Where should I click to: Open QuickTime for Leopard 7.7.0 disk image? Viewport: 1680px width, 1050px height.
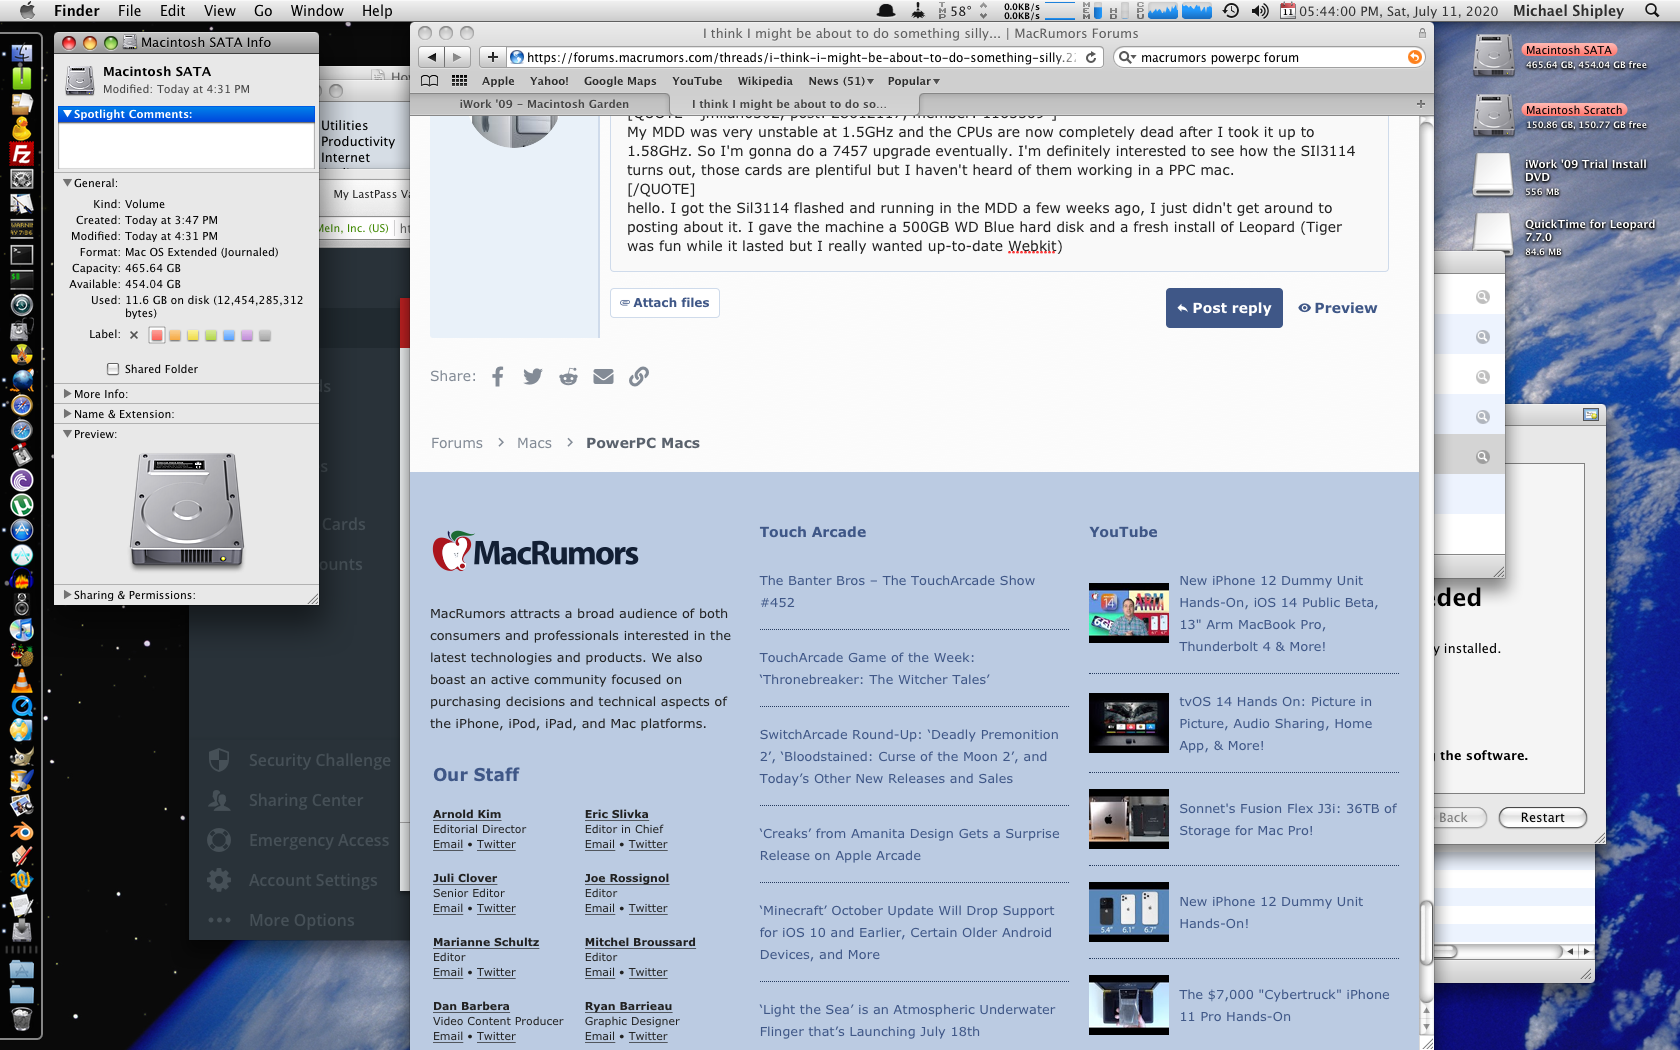tap(1494, 235)
